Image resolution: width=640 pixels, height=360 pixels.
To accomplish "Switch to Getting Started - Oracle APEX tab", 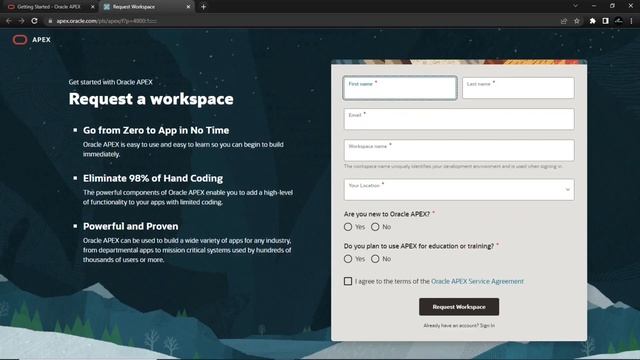I will click(x=49, y=7).
